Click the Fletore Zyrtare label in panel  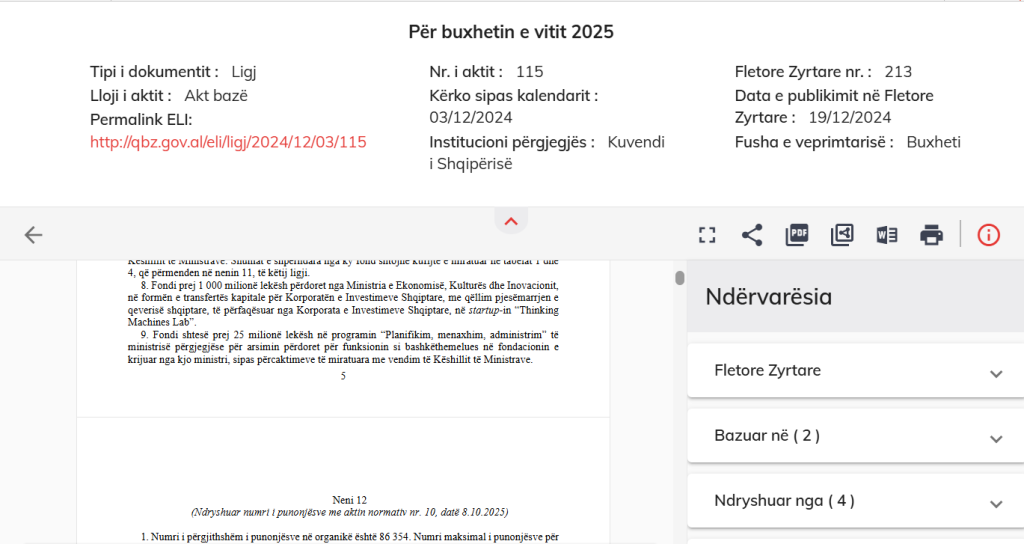tap(767, 371)
